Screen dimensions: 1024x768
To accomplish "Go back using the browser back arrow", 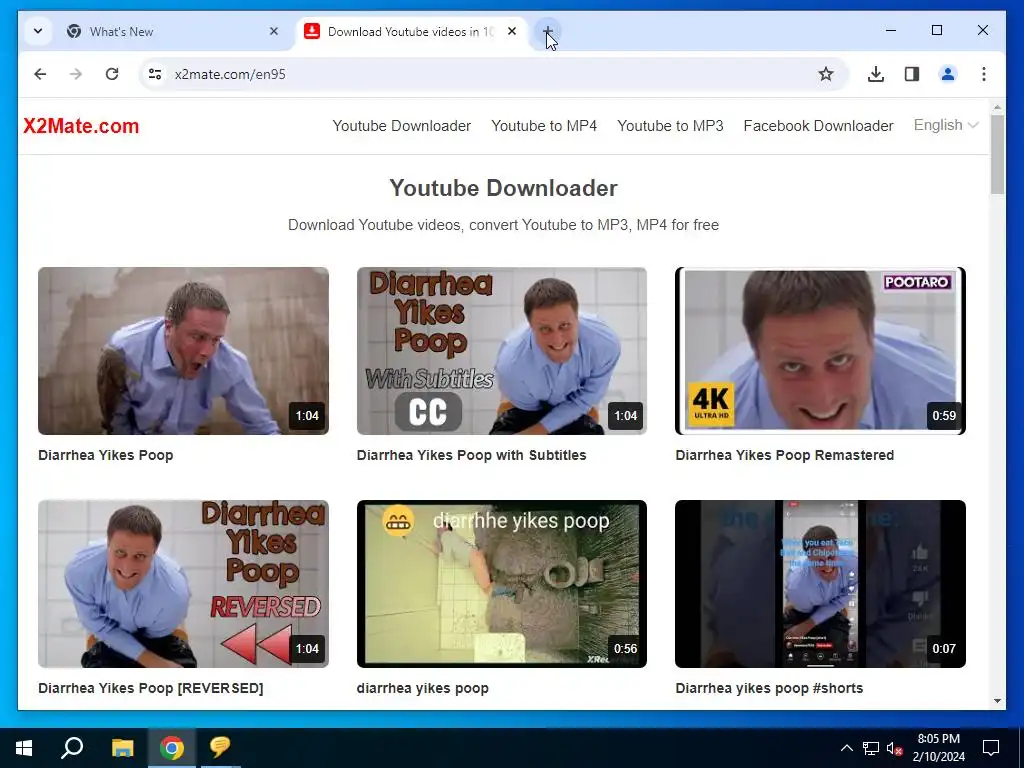I will click(40, 74).
